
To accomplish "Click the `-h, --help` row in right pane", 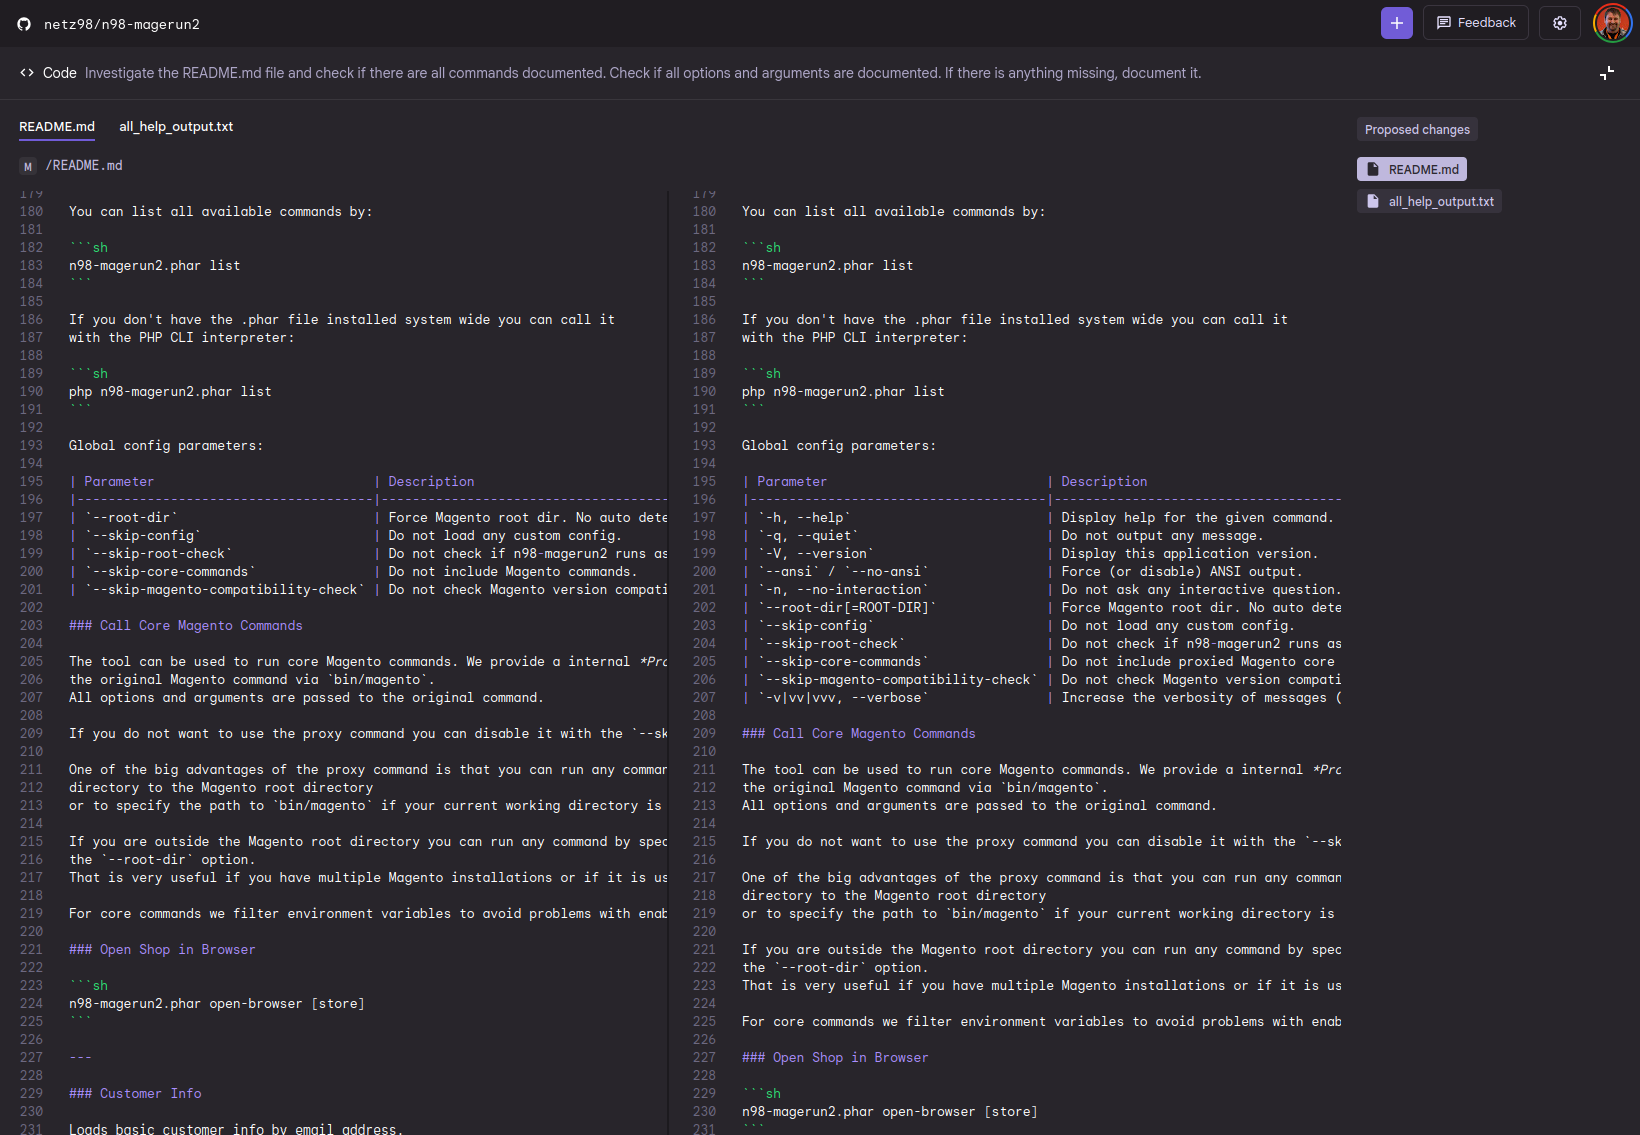I will [x=1041, y=518].
